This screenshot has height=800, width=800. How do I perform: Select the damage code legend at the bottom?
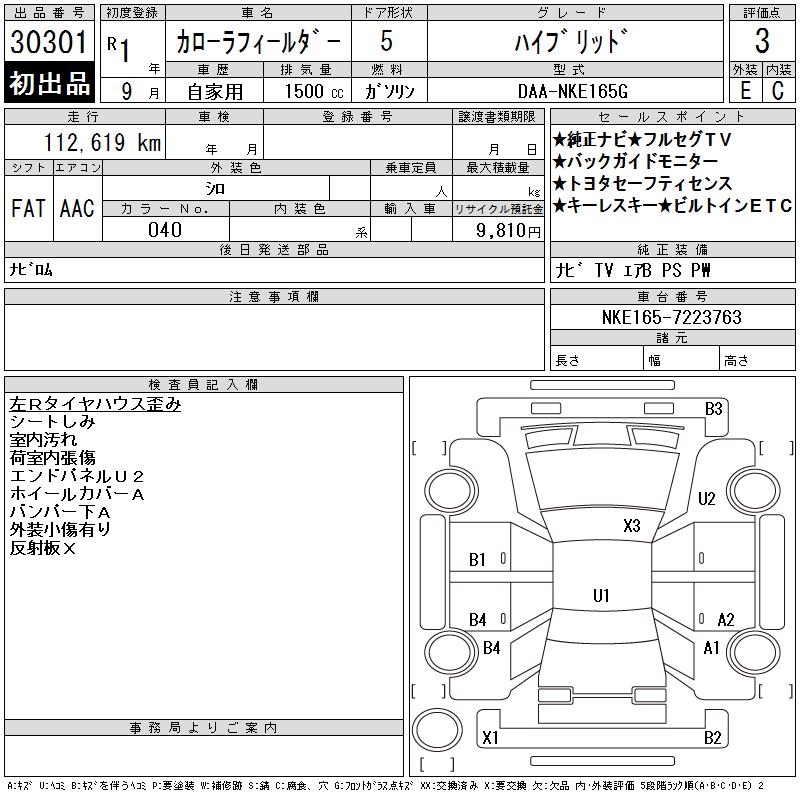click(x=385, y=786)
